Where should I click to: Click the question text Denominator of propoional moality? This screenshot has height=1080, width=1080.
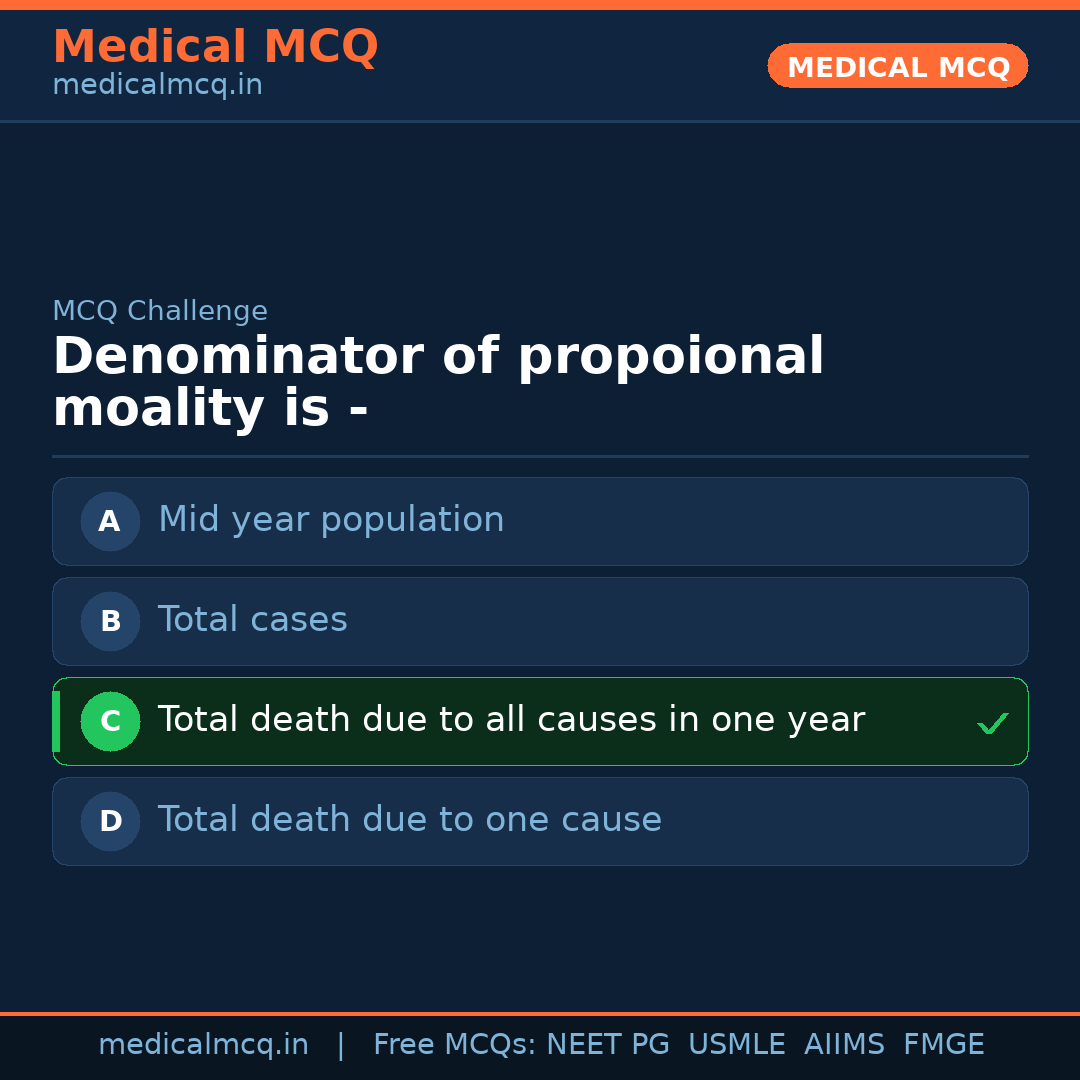pos(437,380)
